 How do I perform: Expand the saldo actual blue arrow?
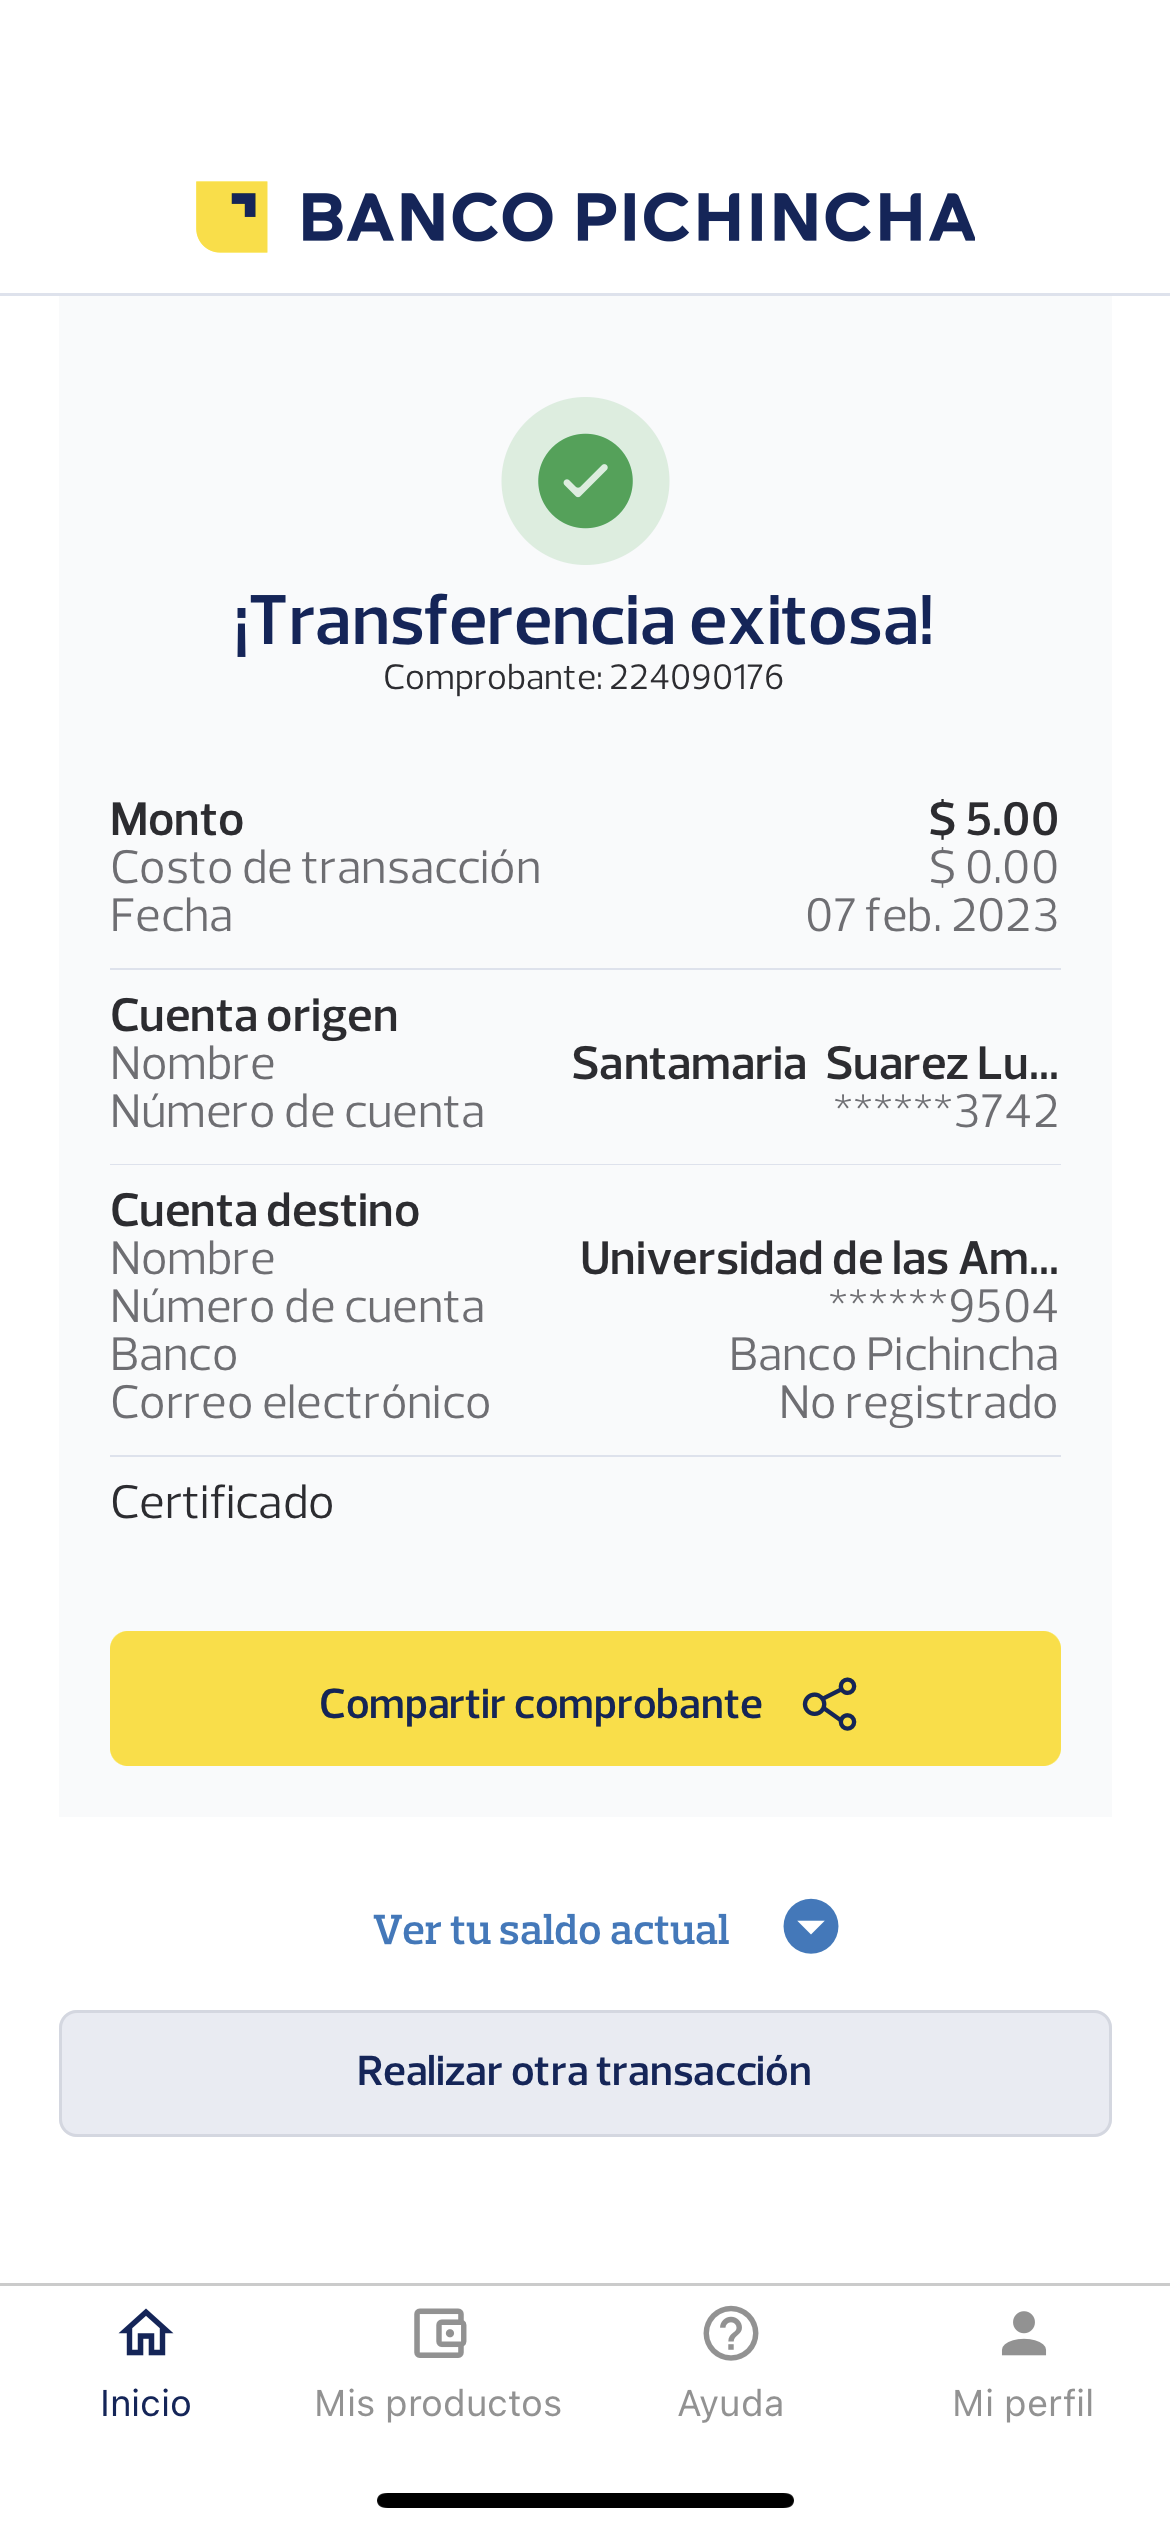pos(810,1927)
